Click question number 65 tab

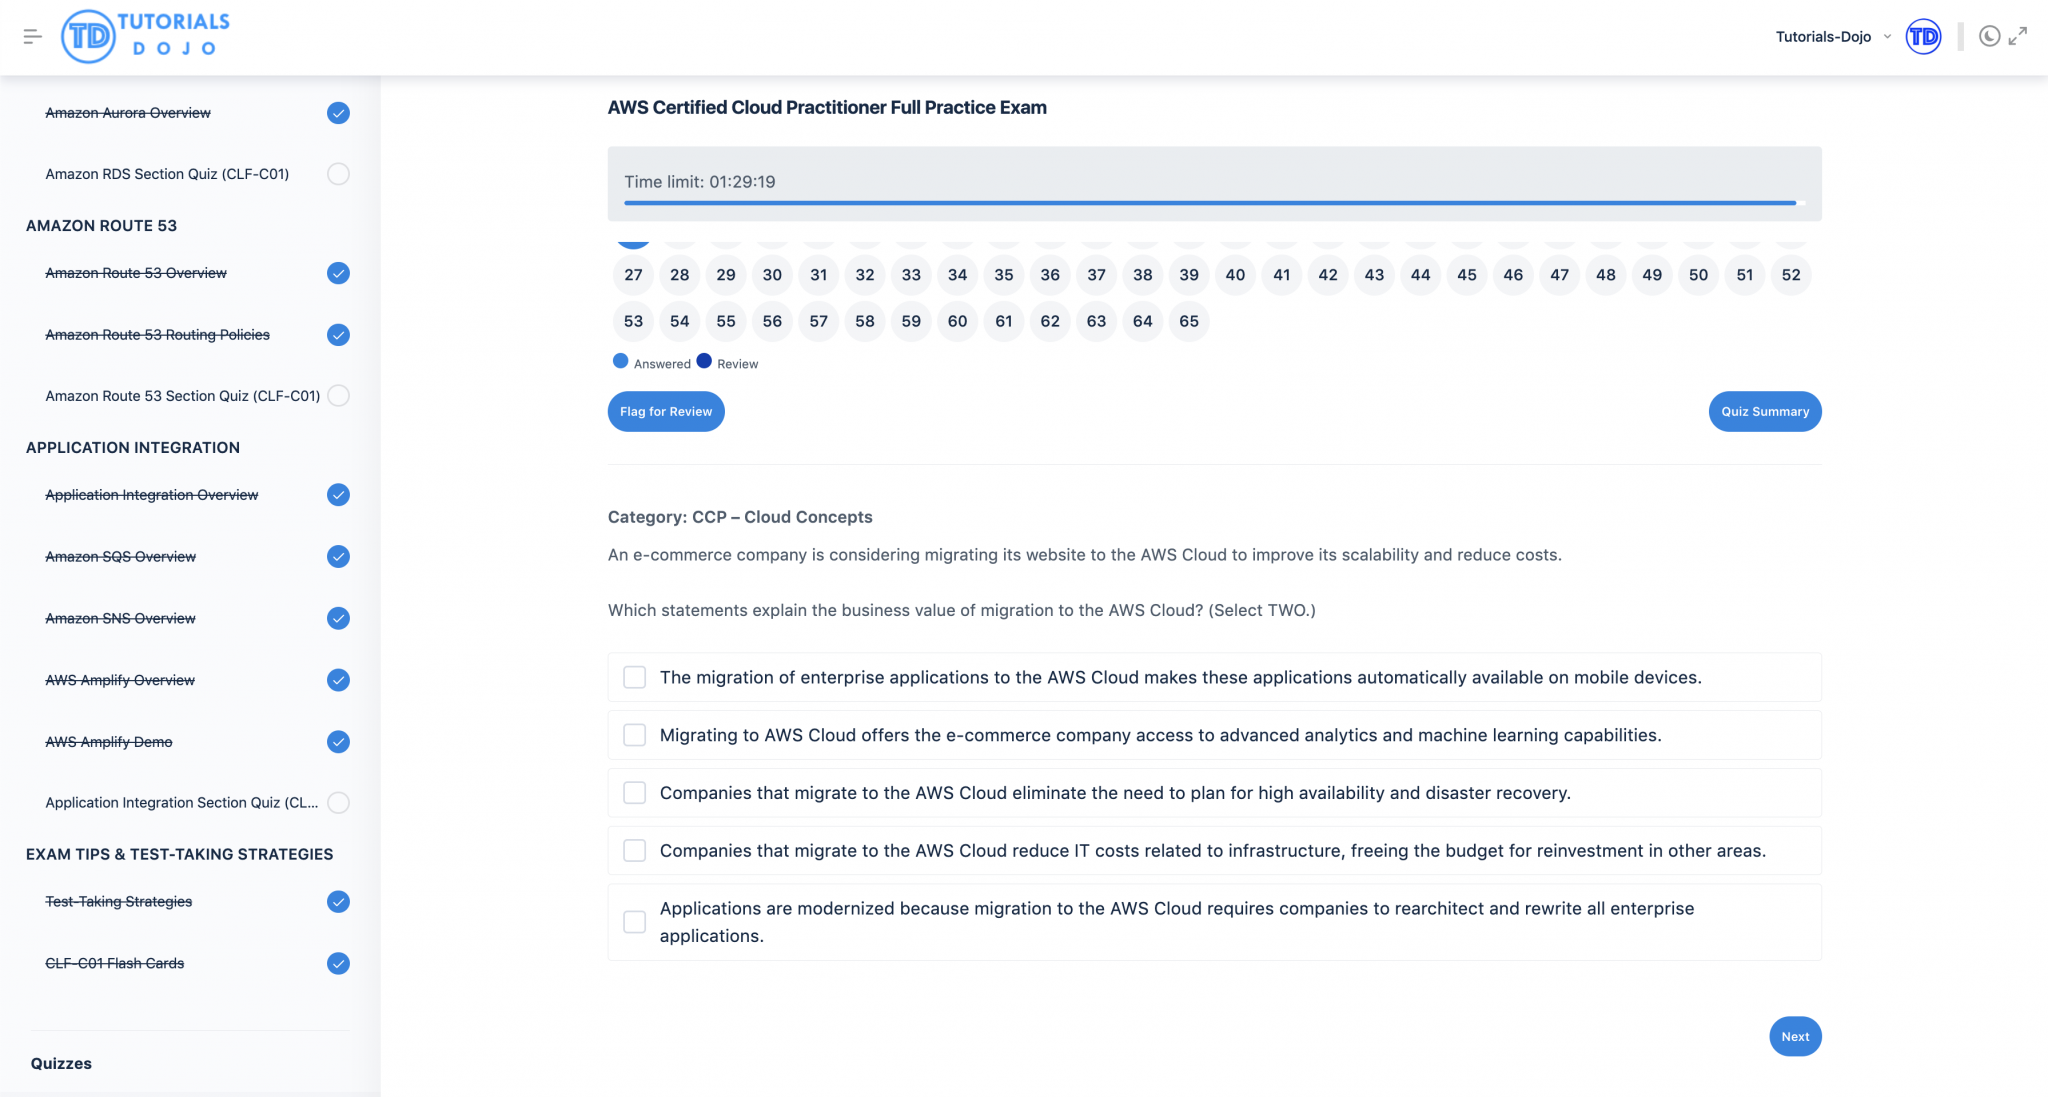click(x=1188, y=321)
